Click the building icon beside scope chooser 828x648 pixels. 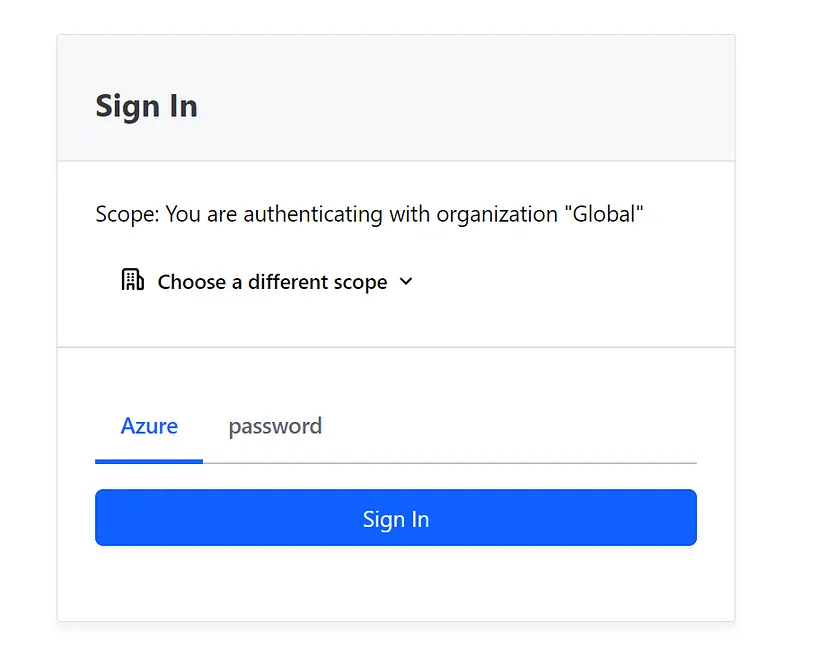[x=132, y=280]
